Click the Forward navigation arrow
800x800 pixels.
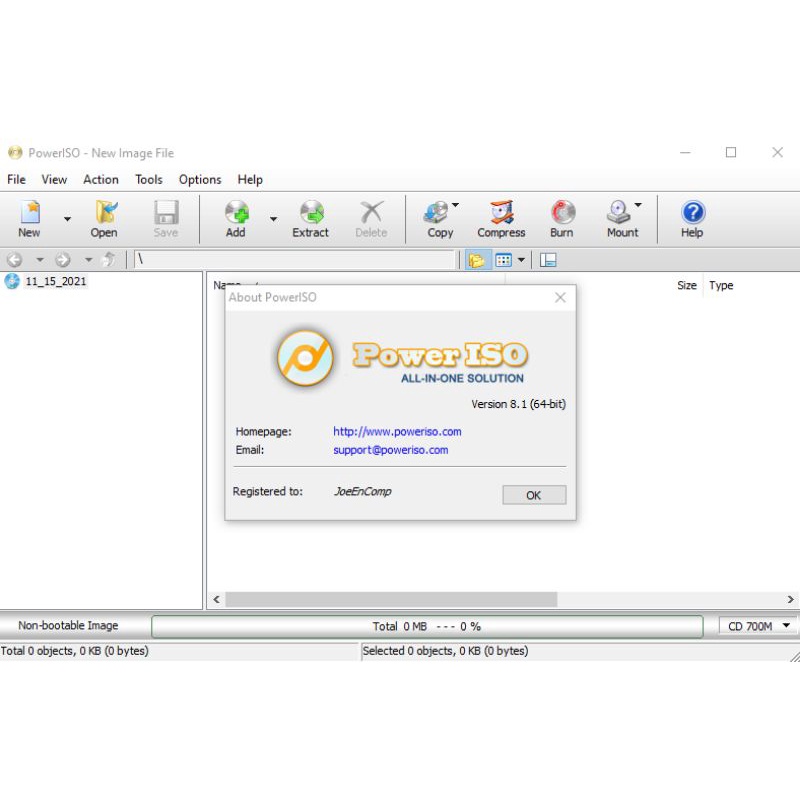pos(63,260)
